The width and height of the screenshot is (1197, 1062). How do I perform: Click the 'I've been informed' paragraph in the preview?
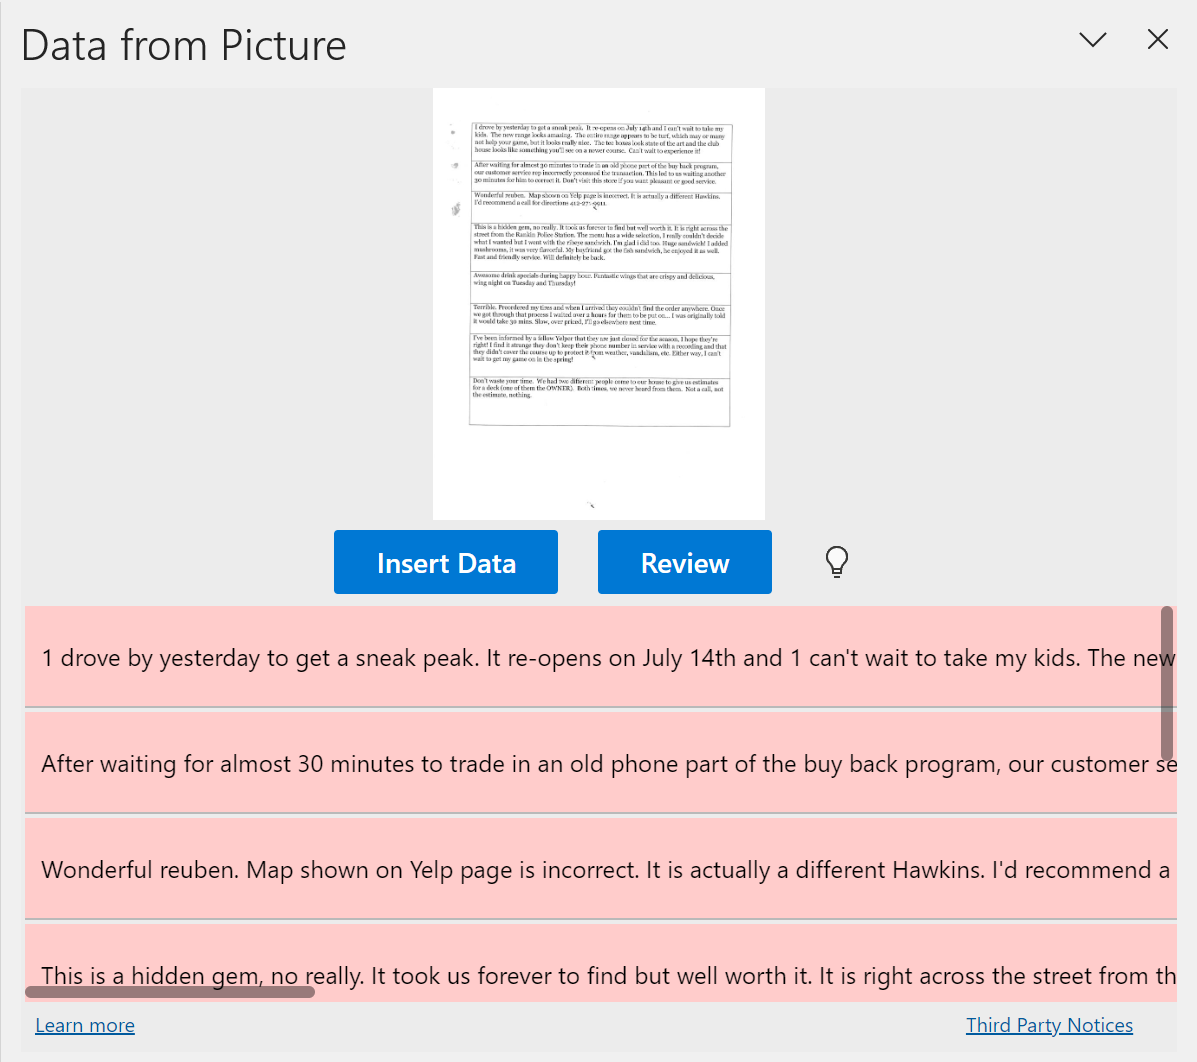point(599,348)
